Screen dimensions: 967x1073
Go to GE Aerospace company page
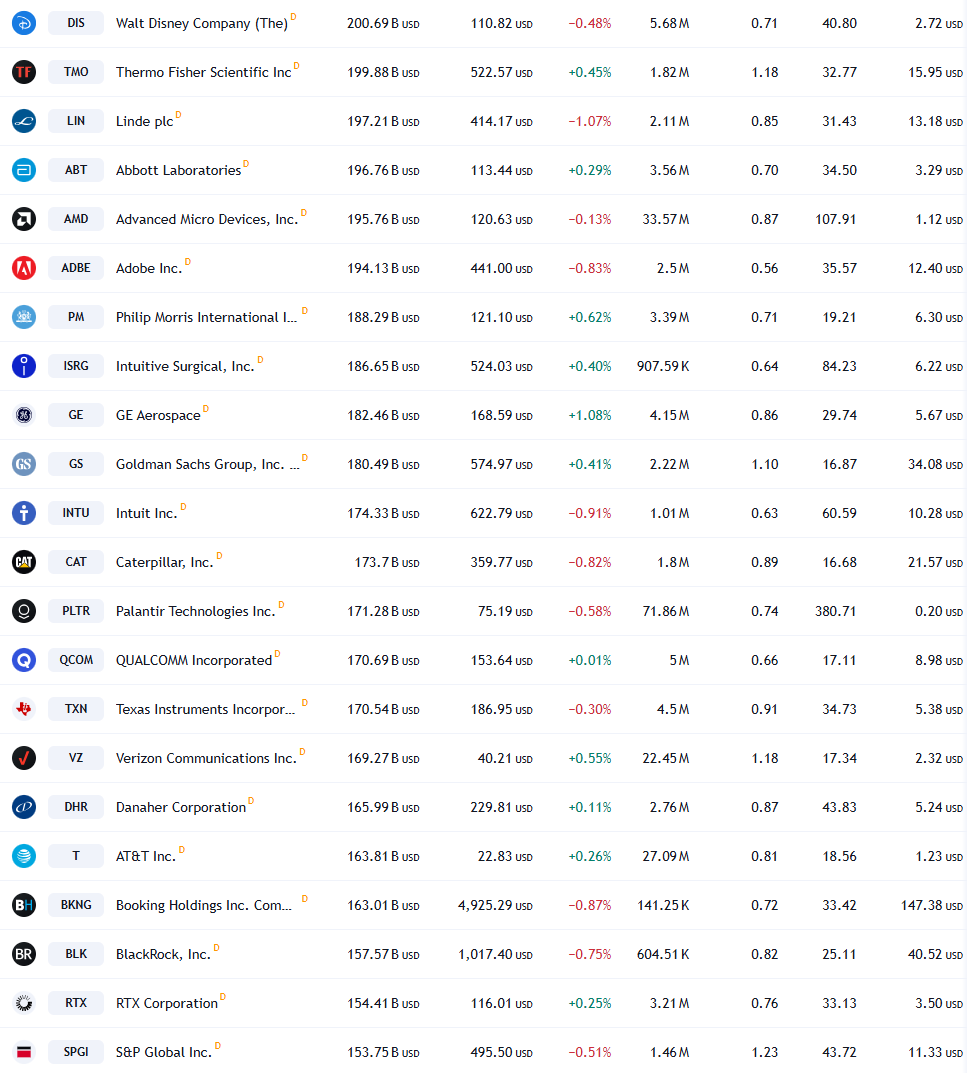(158, 415)
